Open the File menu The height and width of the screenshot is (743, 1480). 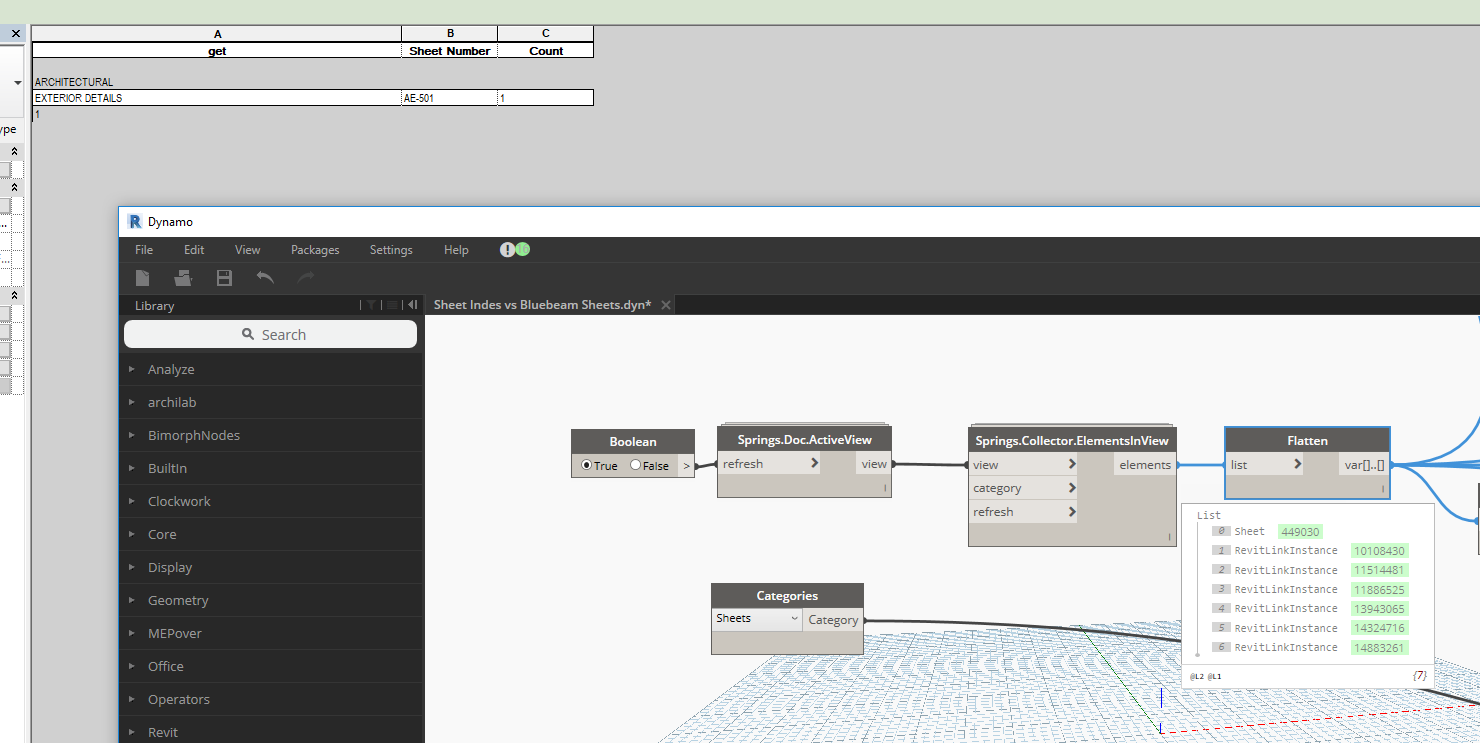(x=144, y=250)
